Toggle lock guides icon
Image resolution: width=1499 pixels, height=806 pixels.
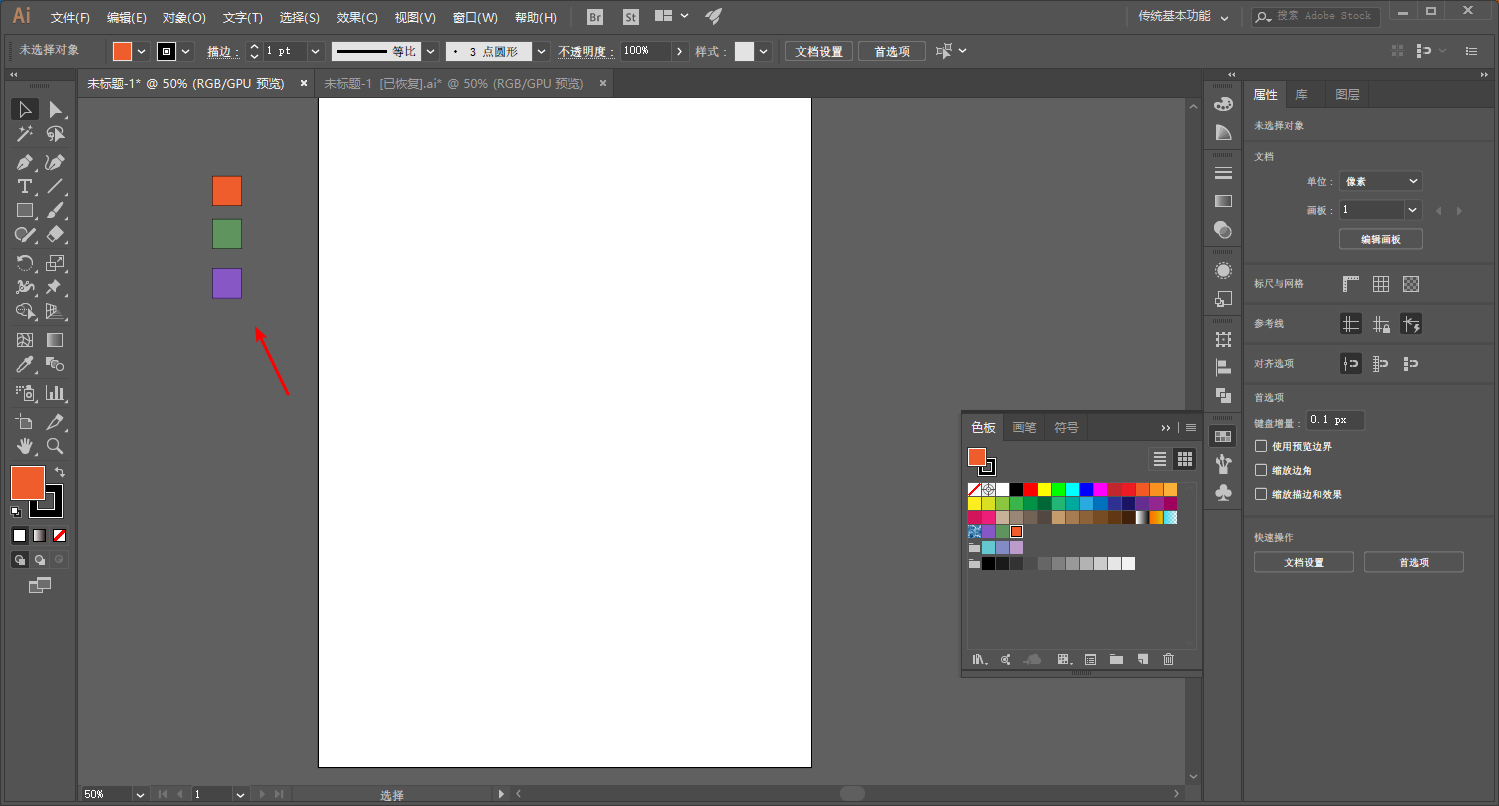1381,324
